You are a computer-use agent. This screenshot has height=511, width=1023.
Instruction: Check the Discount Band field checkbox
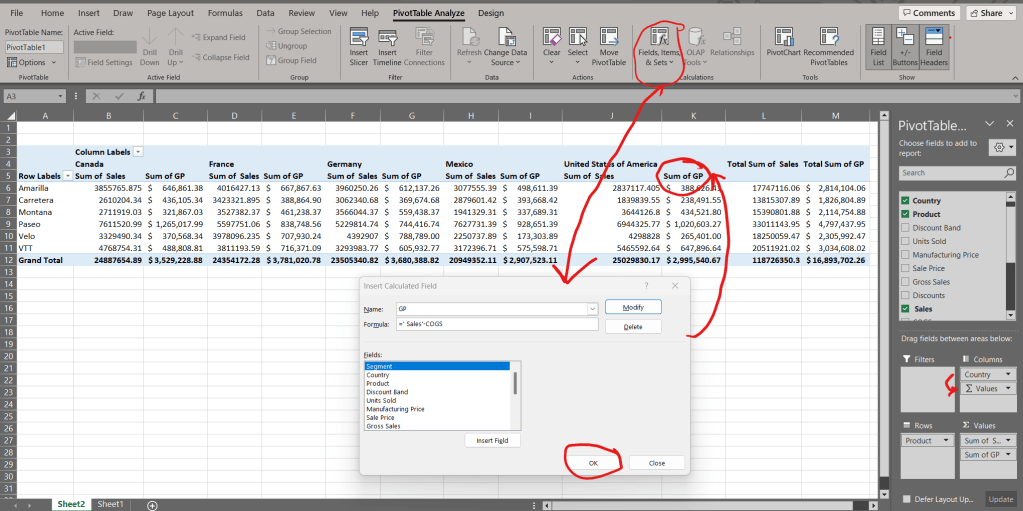(906, 228)
